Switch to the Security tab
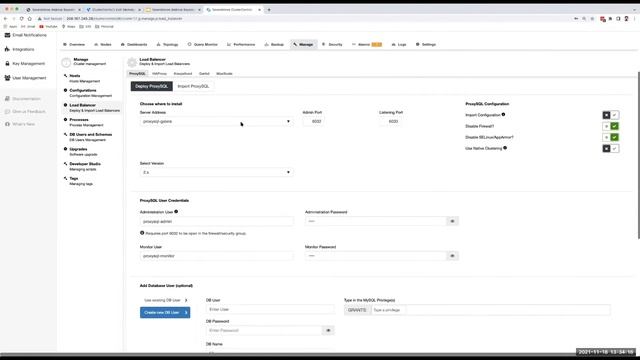640x360 pixels. pos(332,44)
